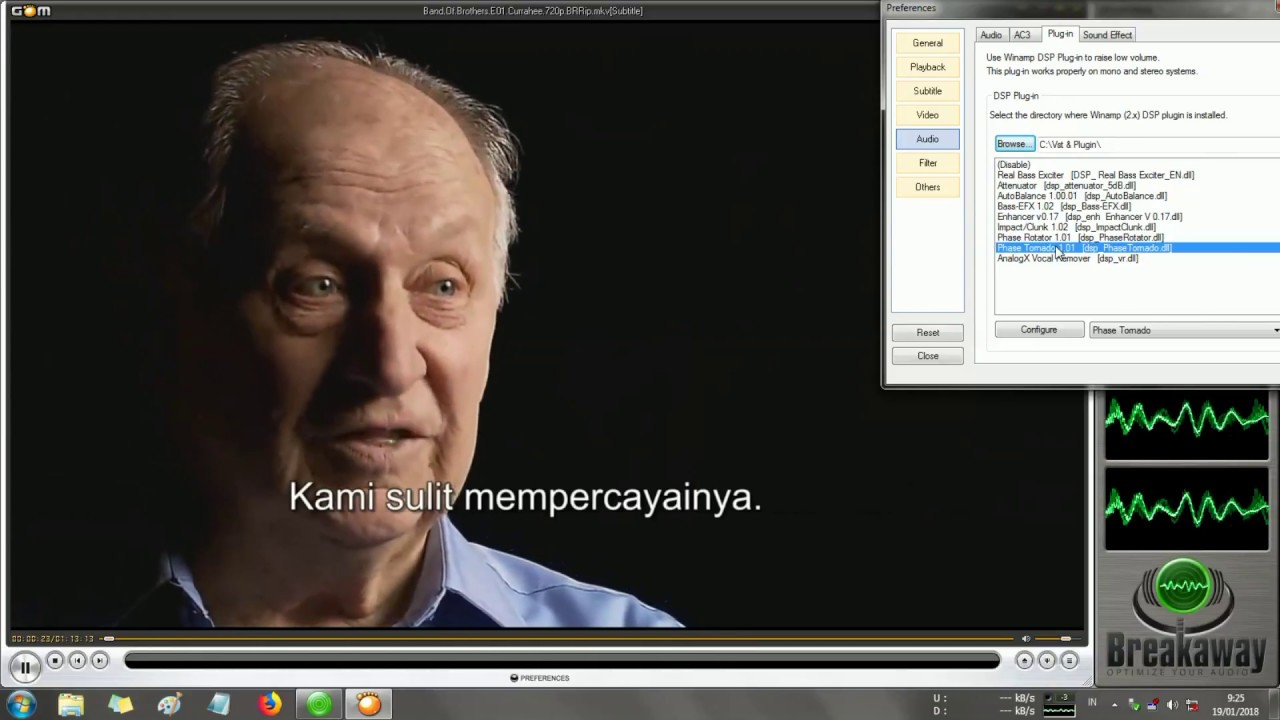Open the Filter preferences category
Viewport: 1280px width, 720px height.
927,163
